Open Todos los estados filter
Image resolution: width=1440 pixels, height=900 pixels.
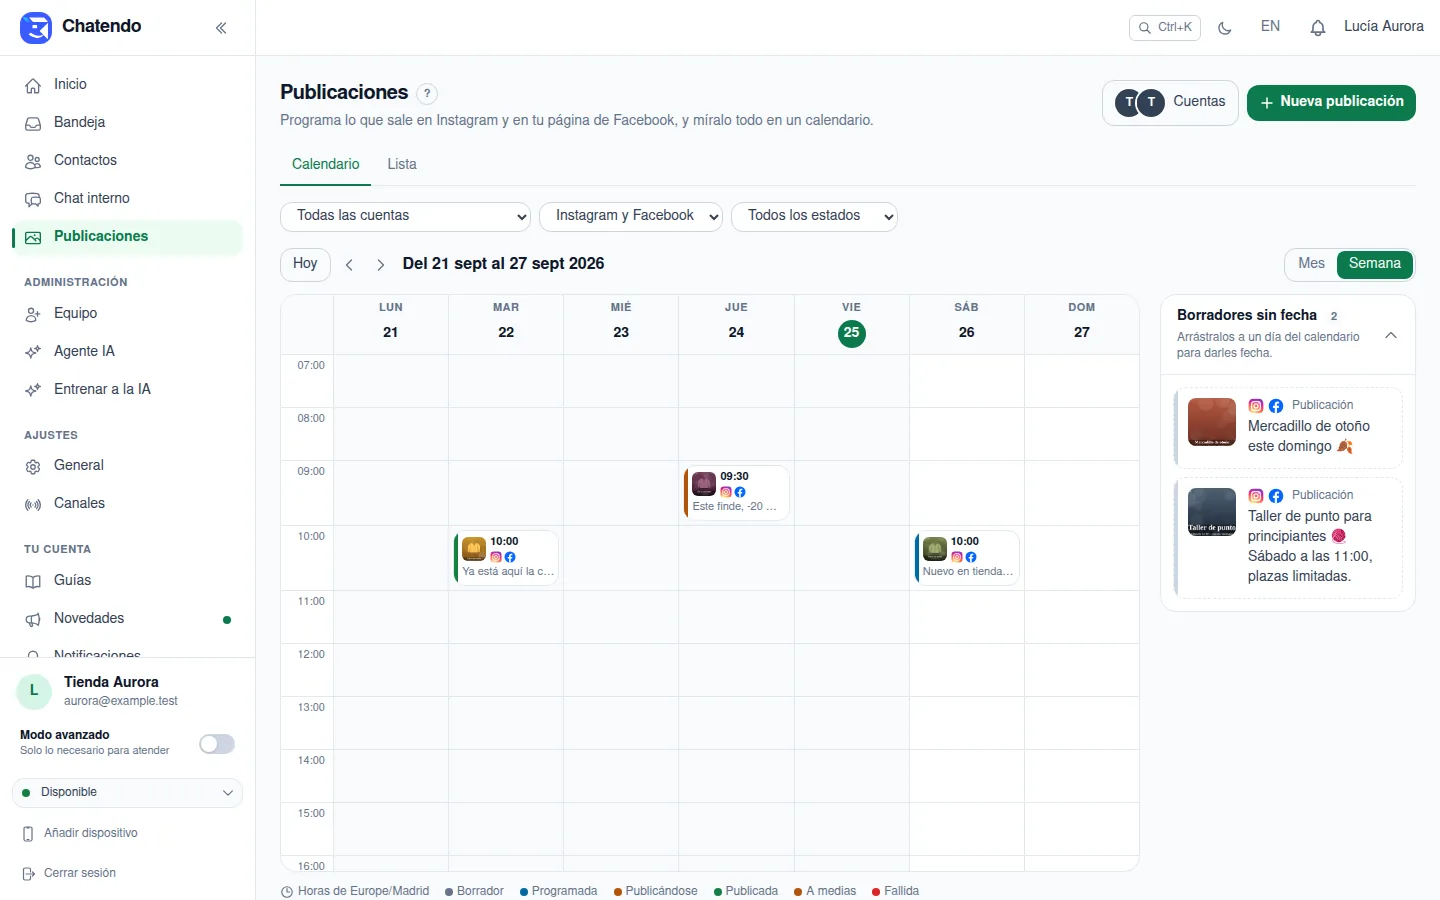(x=814, y=216)
